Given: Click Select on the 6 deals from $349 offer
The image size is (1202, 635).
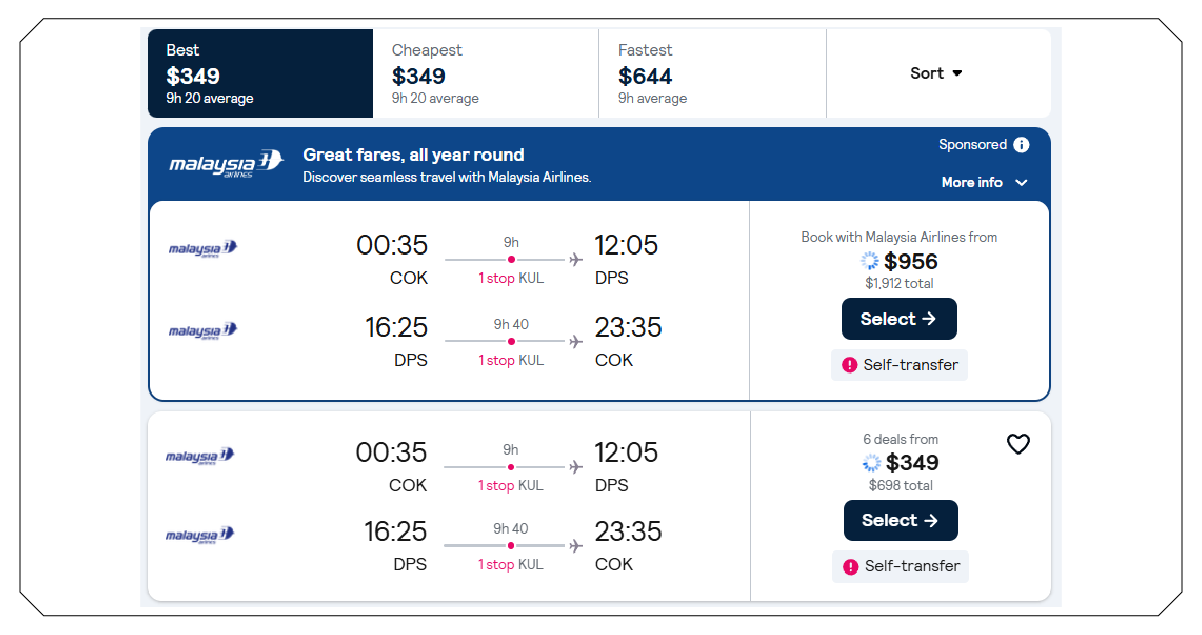Looking at the screenshot, I should pyautogui.click(x=900, y=520).
